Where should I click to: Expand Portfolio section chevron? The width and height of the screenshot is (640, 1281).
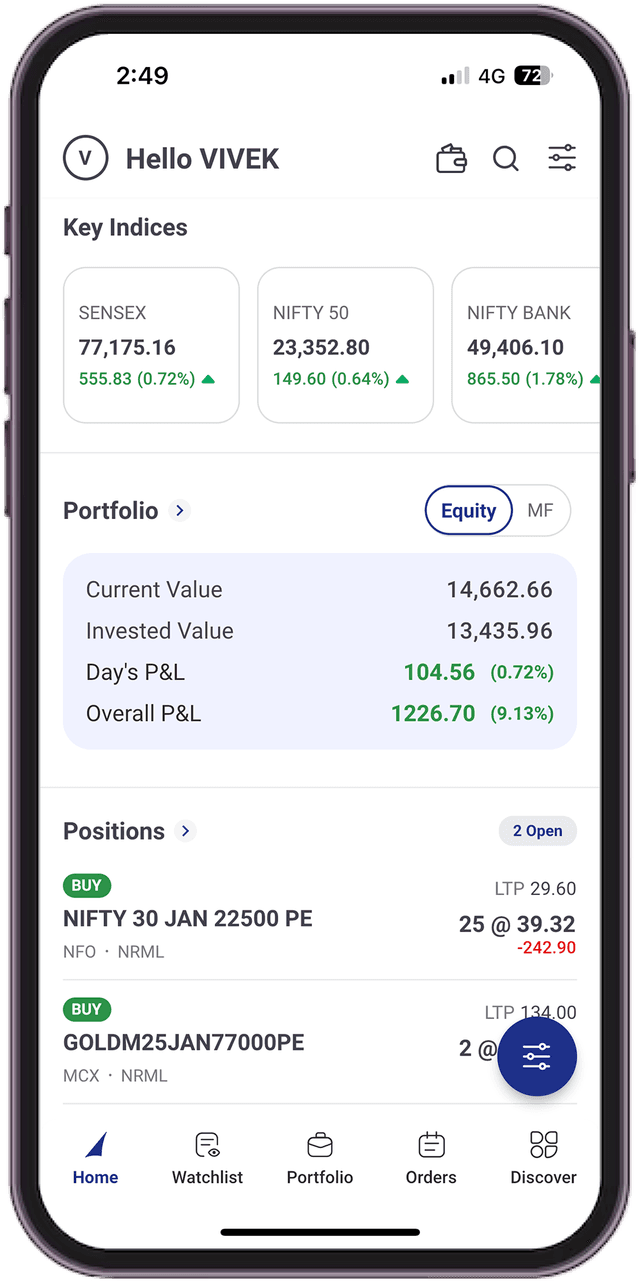[180, 511]
